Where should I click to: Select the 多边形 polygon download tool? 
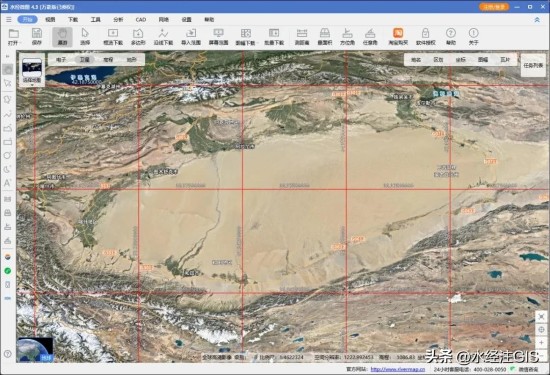(x=138, y=36)
